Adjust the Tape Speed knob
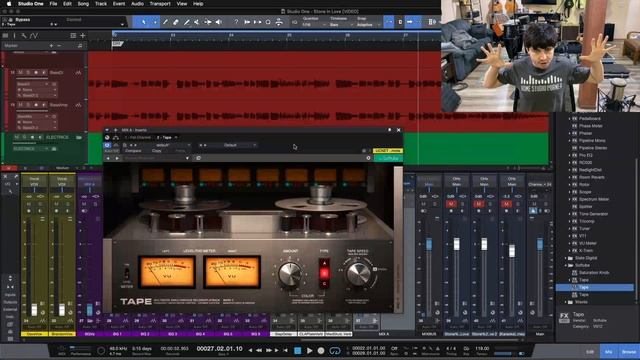This screenshot has height=360, width=640. point(358,273)
